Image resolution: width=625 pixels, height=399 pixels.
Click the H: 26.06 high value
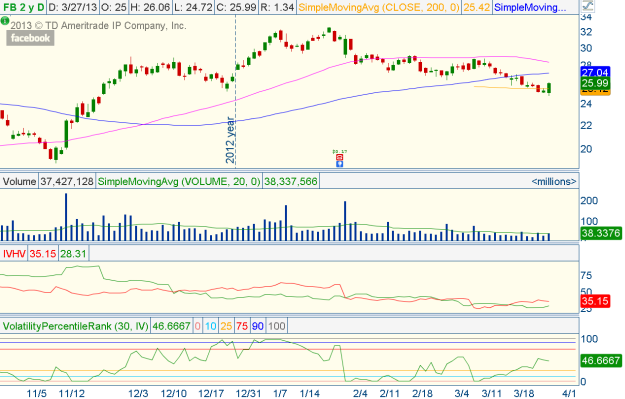(150, 7)
